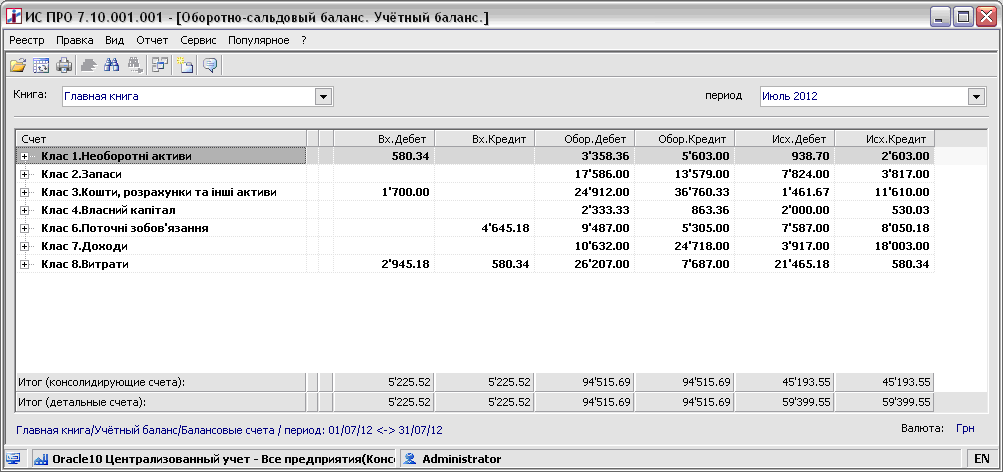Open the Правка menu
The height and width of the screenshot is (472, 1003).
75,40
